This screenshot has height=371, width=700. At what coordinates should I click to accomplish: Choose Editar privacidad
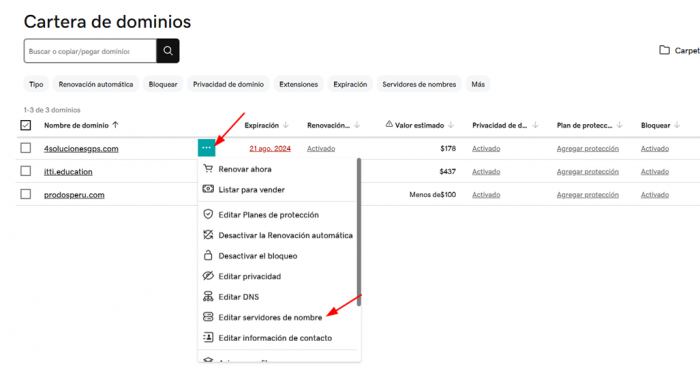250,276
